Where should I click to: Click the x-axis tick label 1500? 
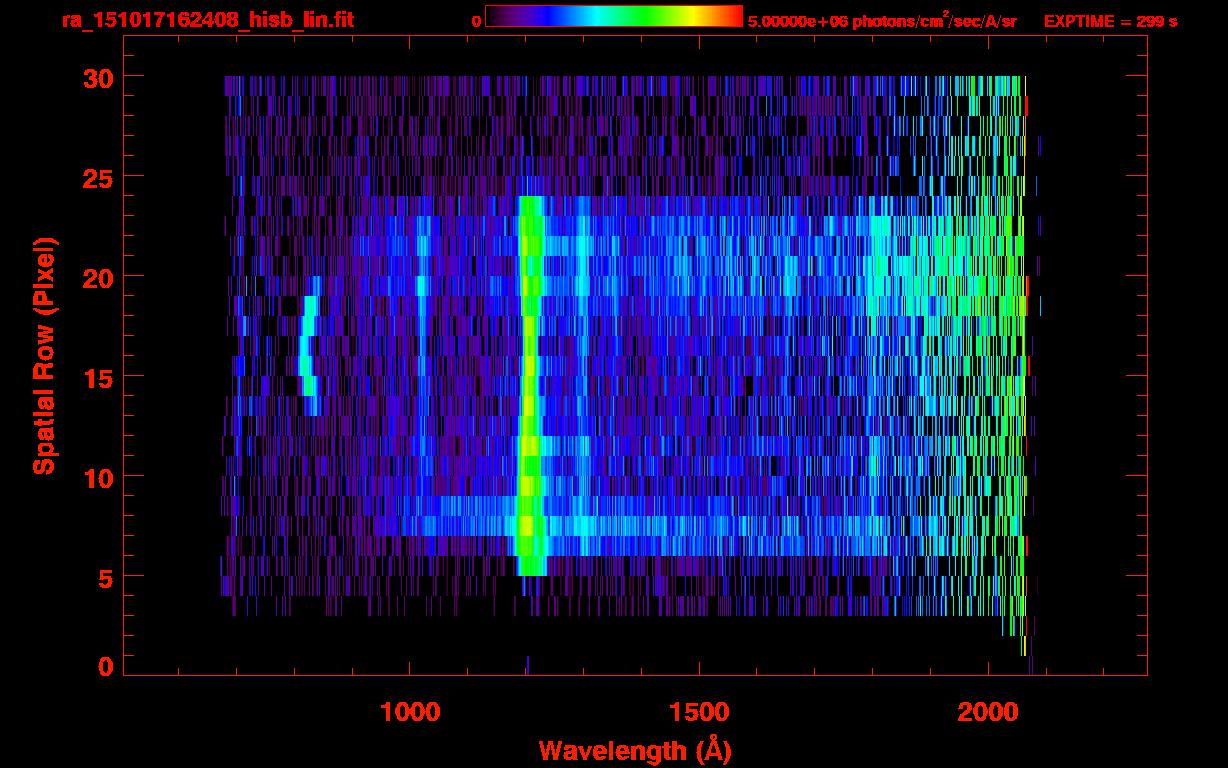coord(699,712)
